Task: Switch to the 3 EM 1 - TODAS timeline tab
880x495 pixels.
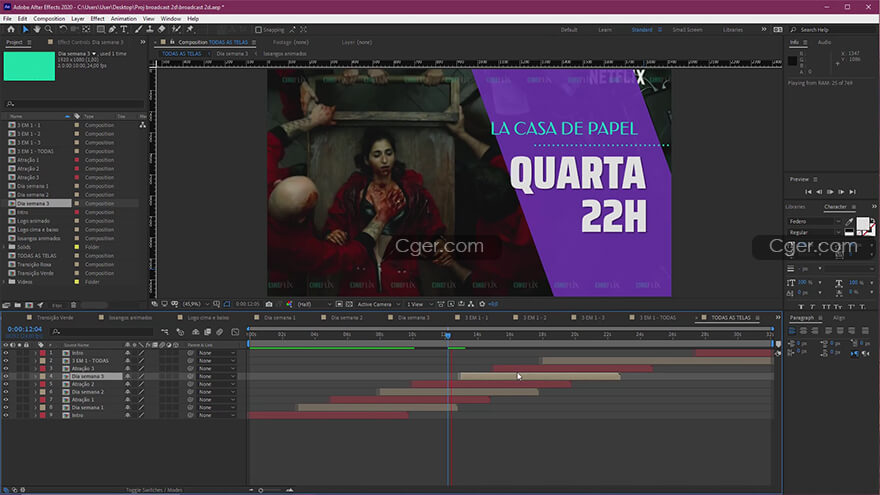Action: point(657,318)
